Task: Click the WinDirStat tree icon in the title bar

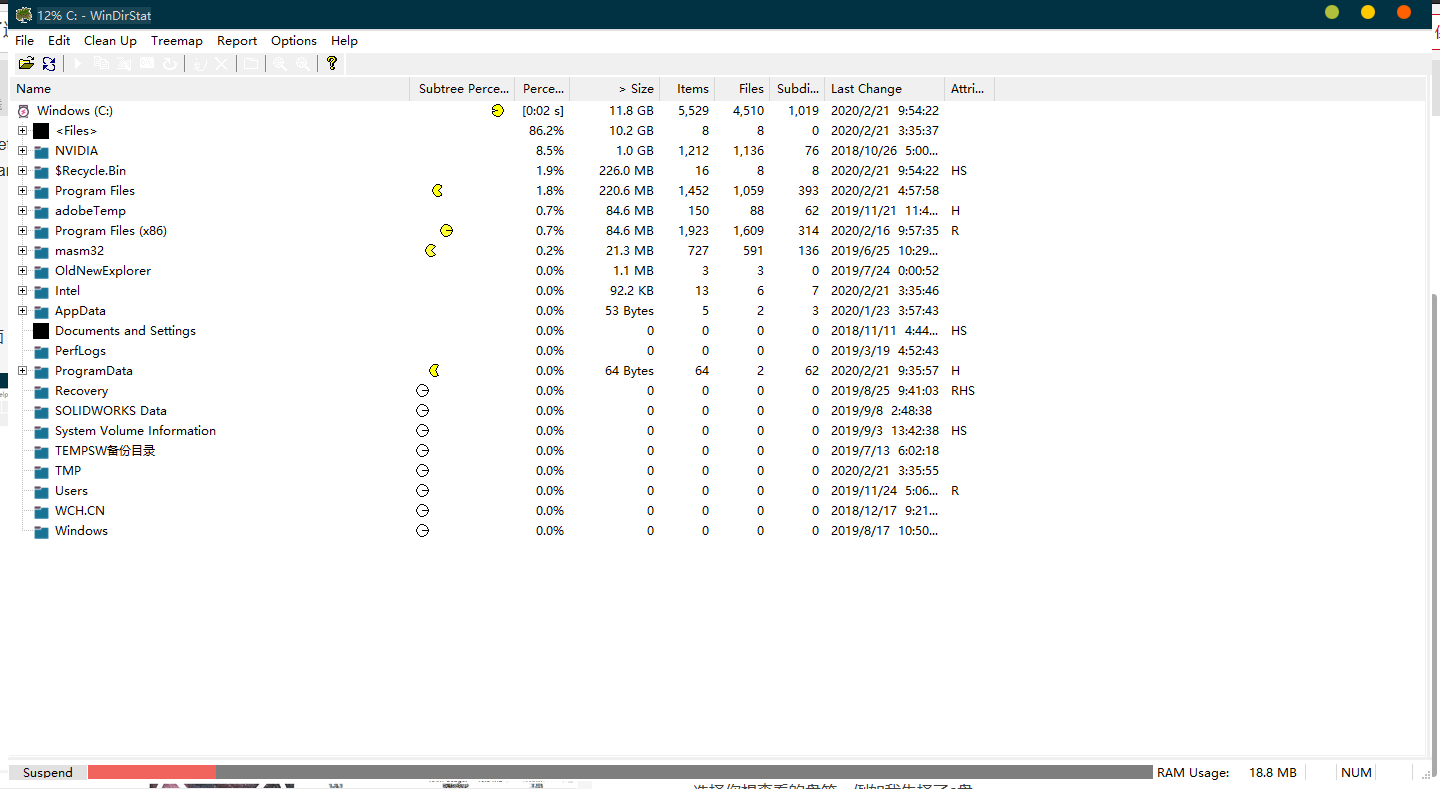Action: point(24,15)
